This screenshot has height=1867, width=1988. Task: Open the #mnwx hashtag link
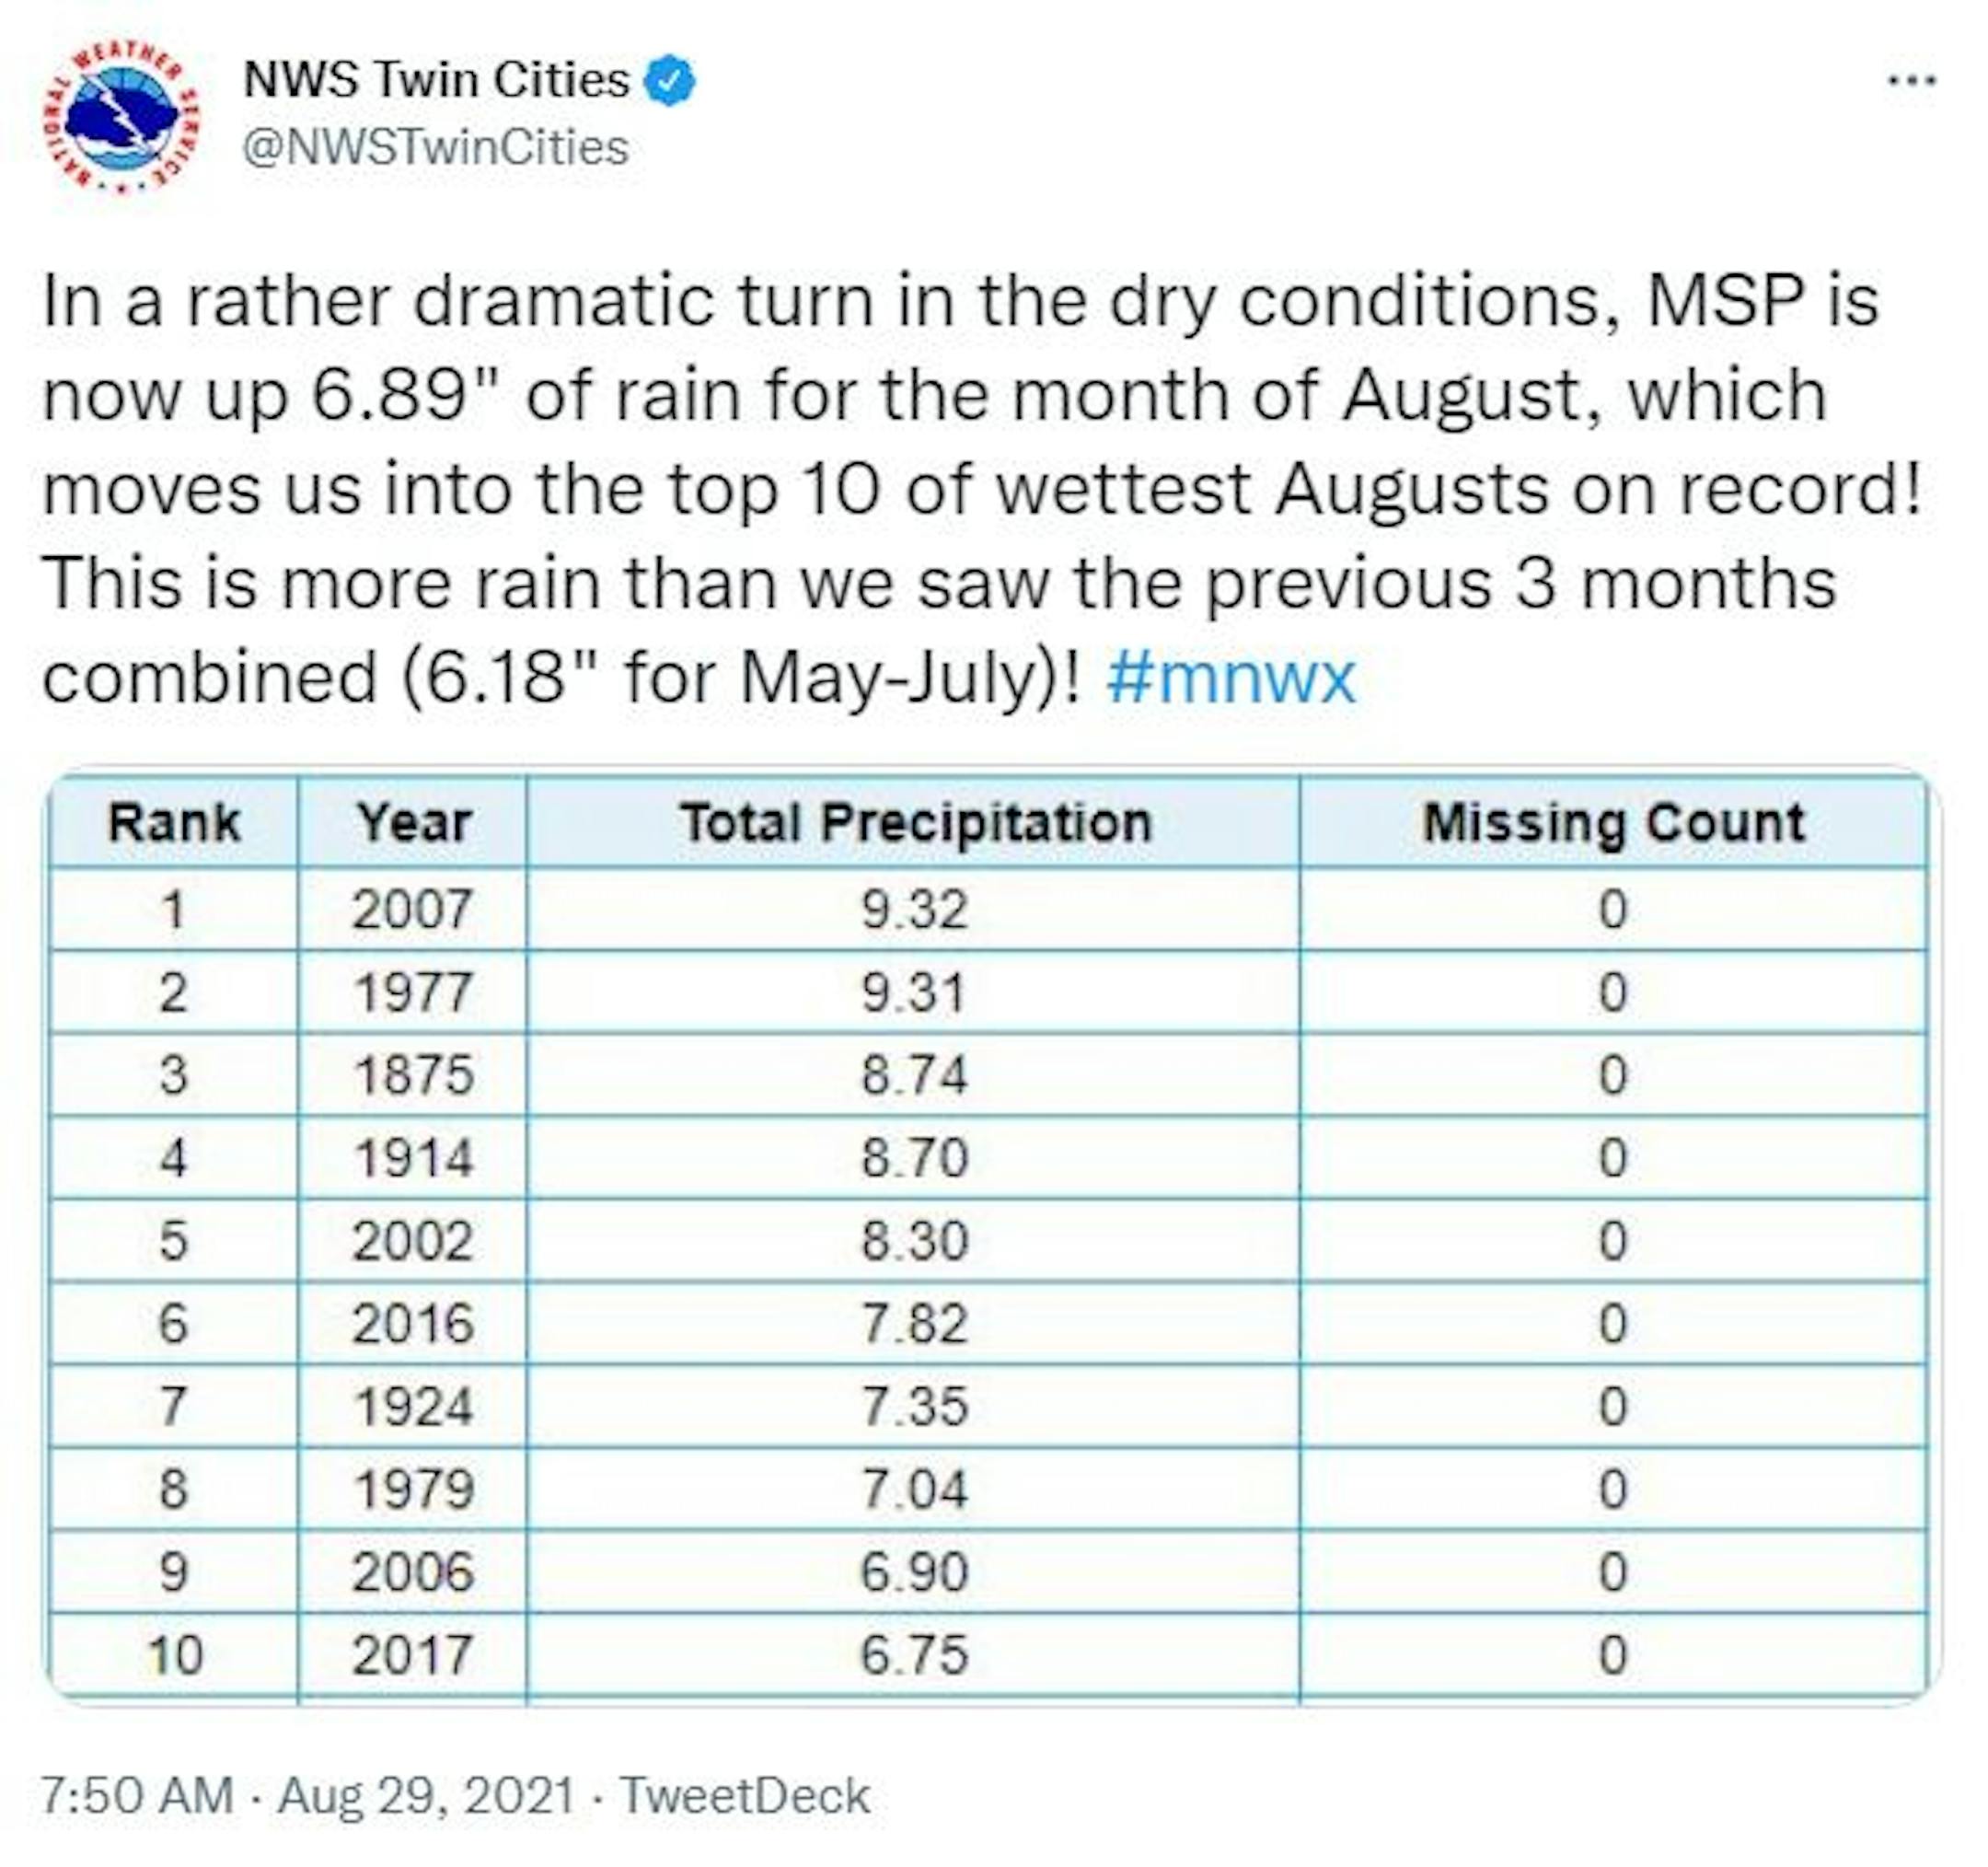pos(1231,678)
